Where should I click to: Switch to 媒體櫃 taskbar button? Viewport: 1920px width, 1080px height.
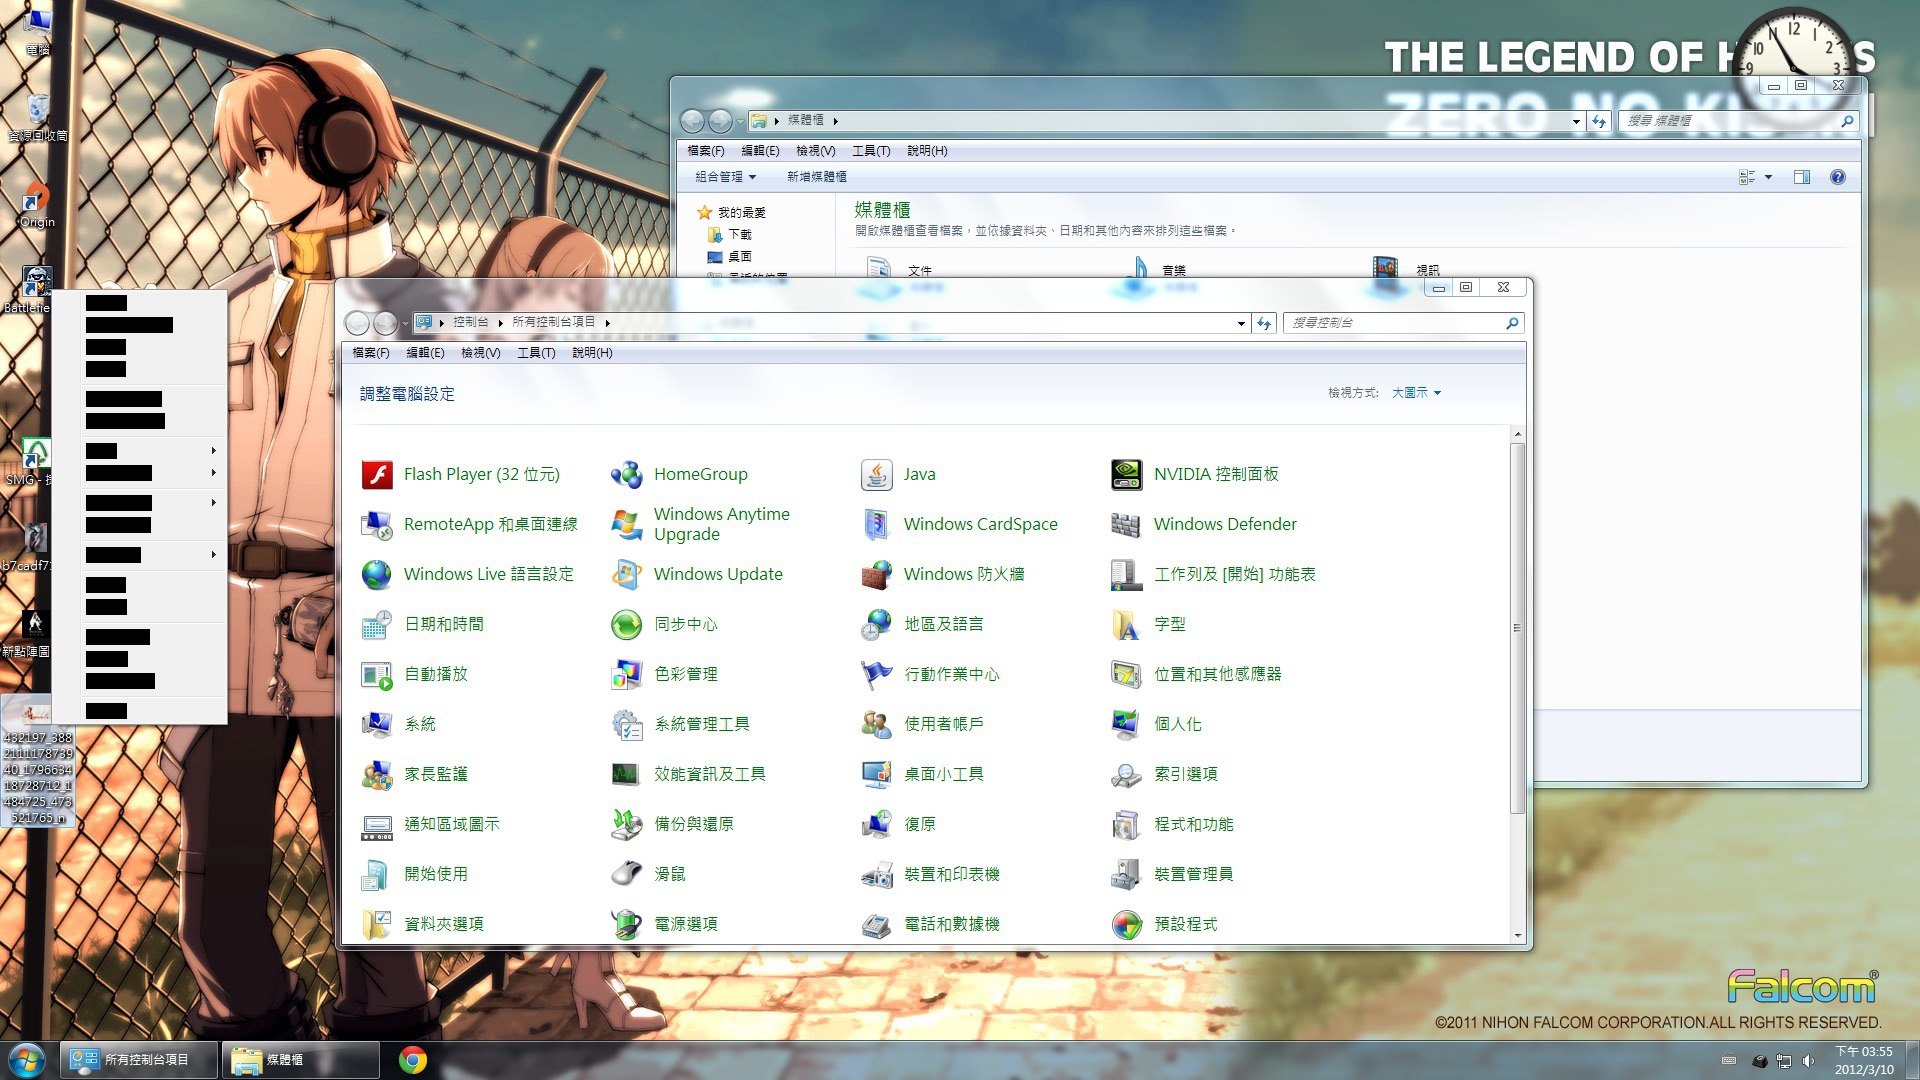click(x=300, y=1059)
